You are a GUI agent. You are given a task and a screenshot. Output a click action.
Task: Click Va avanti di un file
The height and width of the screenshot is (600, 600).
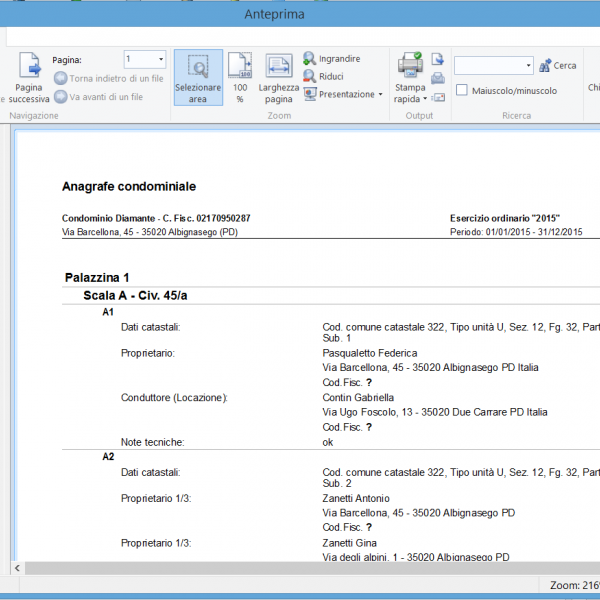point(98,97)
